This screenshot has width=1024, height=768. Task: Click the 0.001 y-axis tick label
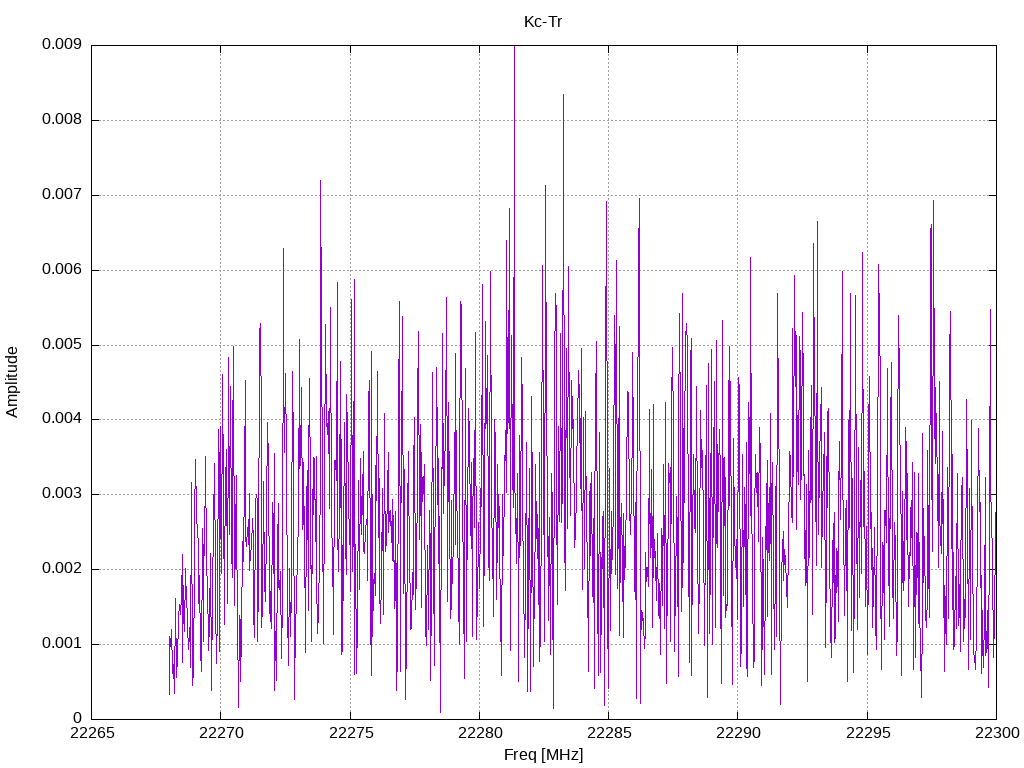pyautogui.click(x=62, y=643)
